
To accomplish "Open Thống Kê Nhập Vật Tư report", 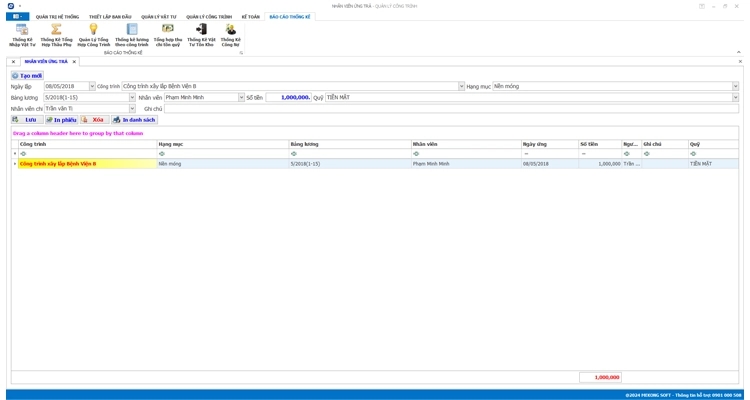I will (22, 35).
